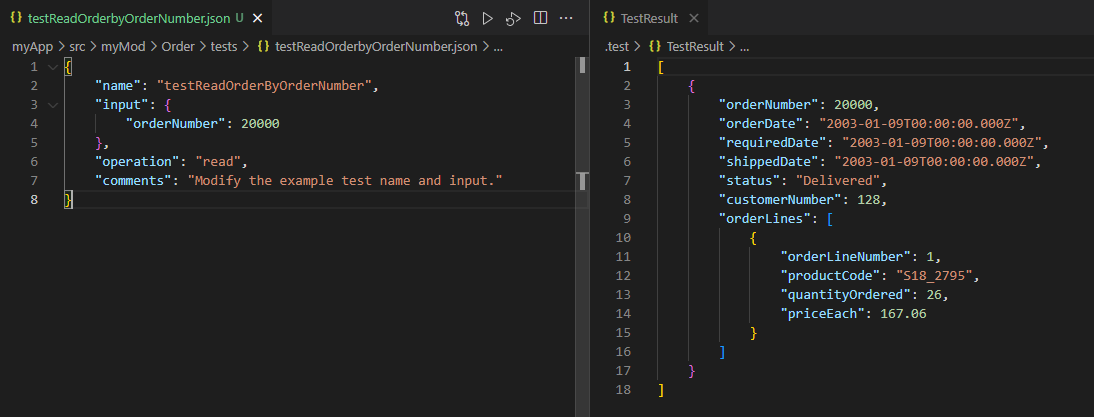Expand the left breadcrumb trailing ellipsis
This screenshot has height=417, width=1094.
click(497, 47)
